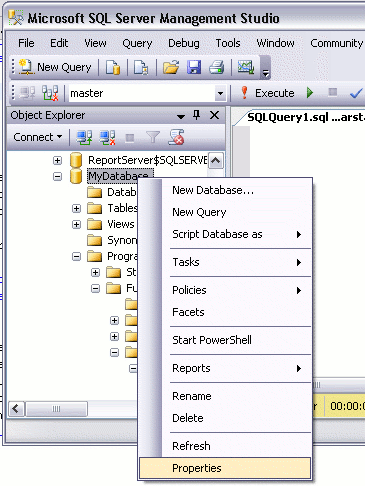
Task: Expand the Tables folder
Action: tap(76, 208)
